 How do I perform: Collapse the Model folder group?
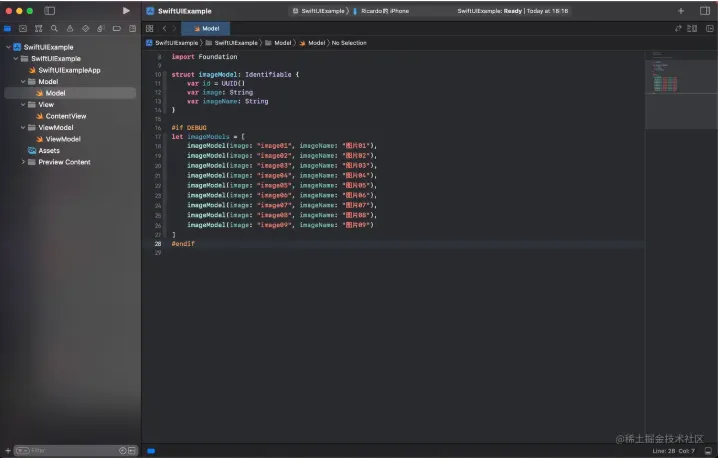pyautogui.click(x=23, y=82)
